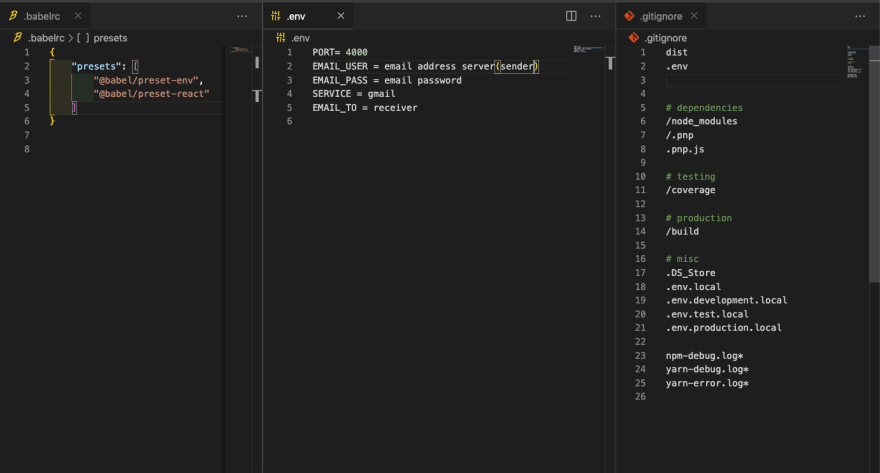Click the .pnp.js entry
This screenshot has height=473, width=880.
pyautogui.click(x=685, y=149)
